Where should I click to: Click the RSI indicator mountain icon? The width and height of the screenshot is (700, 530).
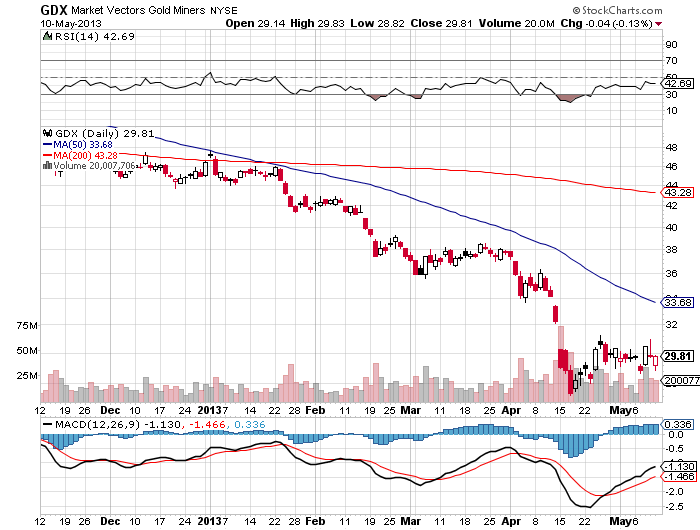pyautogui.click(x=47, y=36)
